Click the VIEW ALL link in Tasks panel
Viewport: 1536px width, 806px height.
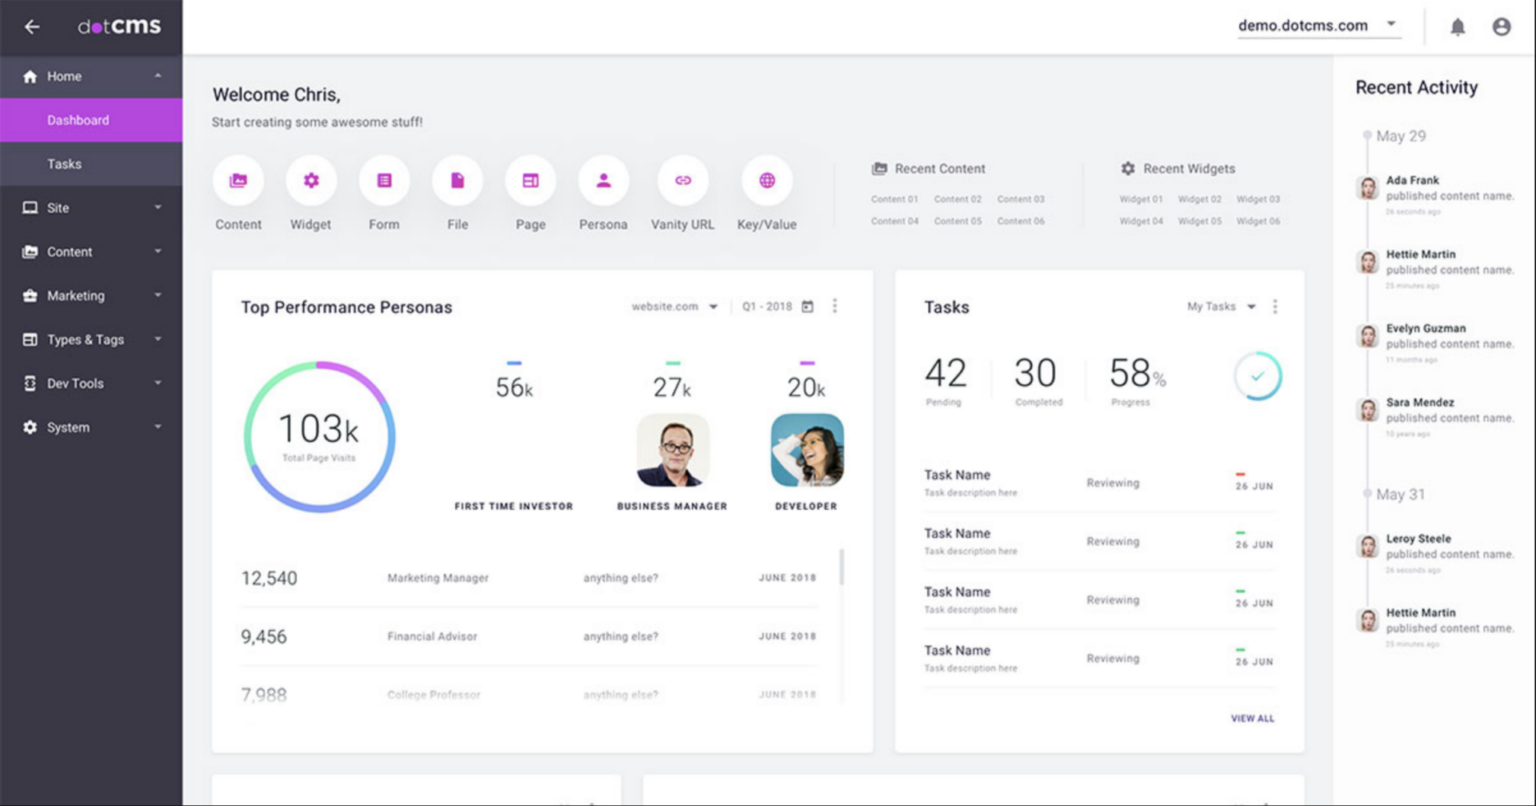(x=1253, y=718)
